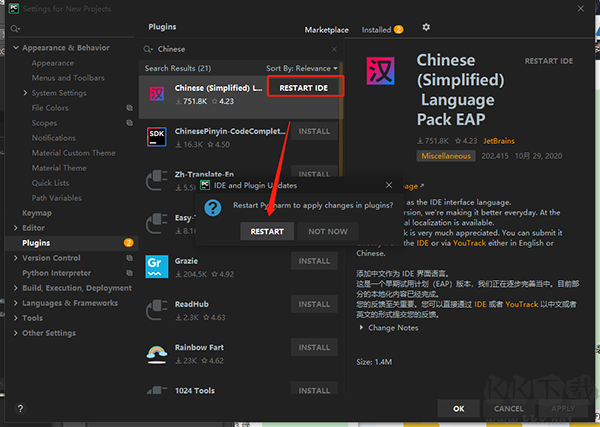Open the YouTrack link in English description
600x427 pixels.
click(469, 243)
